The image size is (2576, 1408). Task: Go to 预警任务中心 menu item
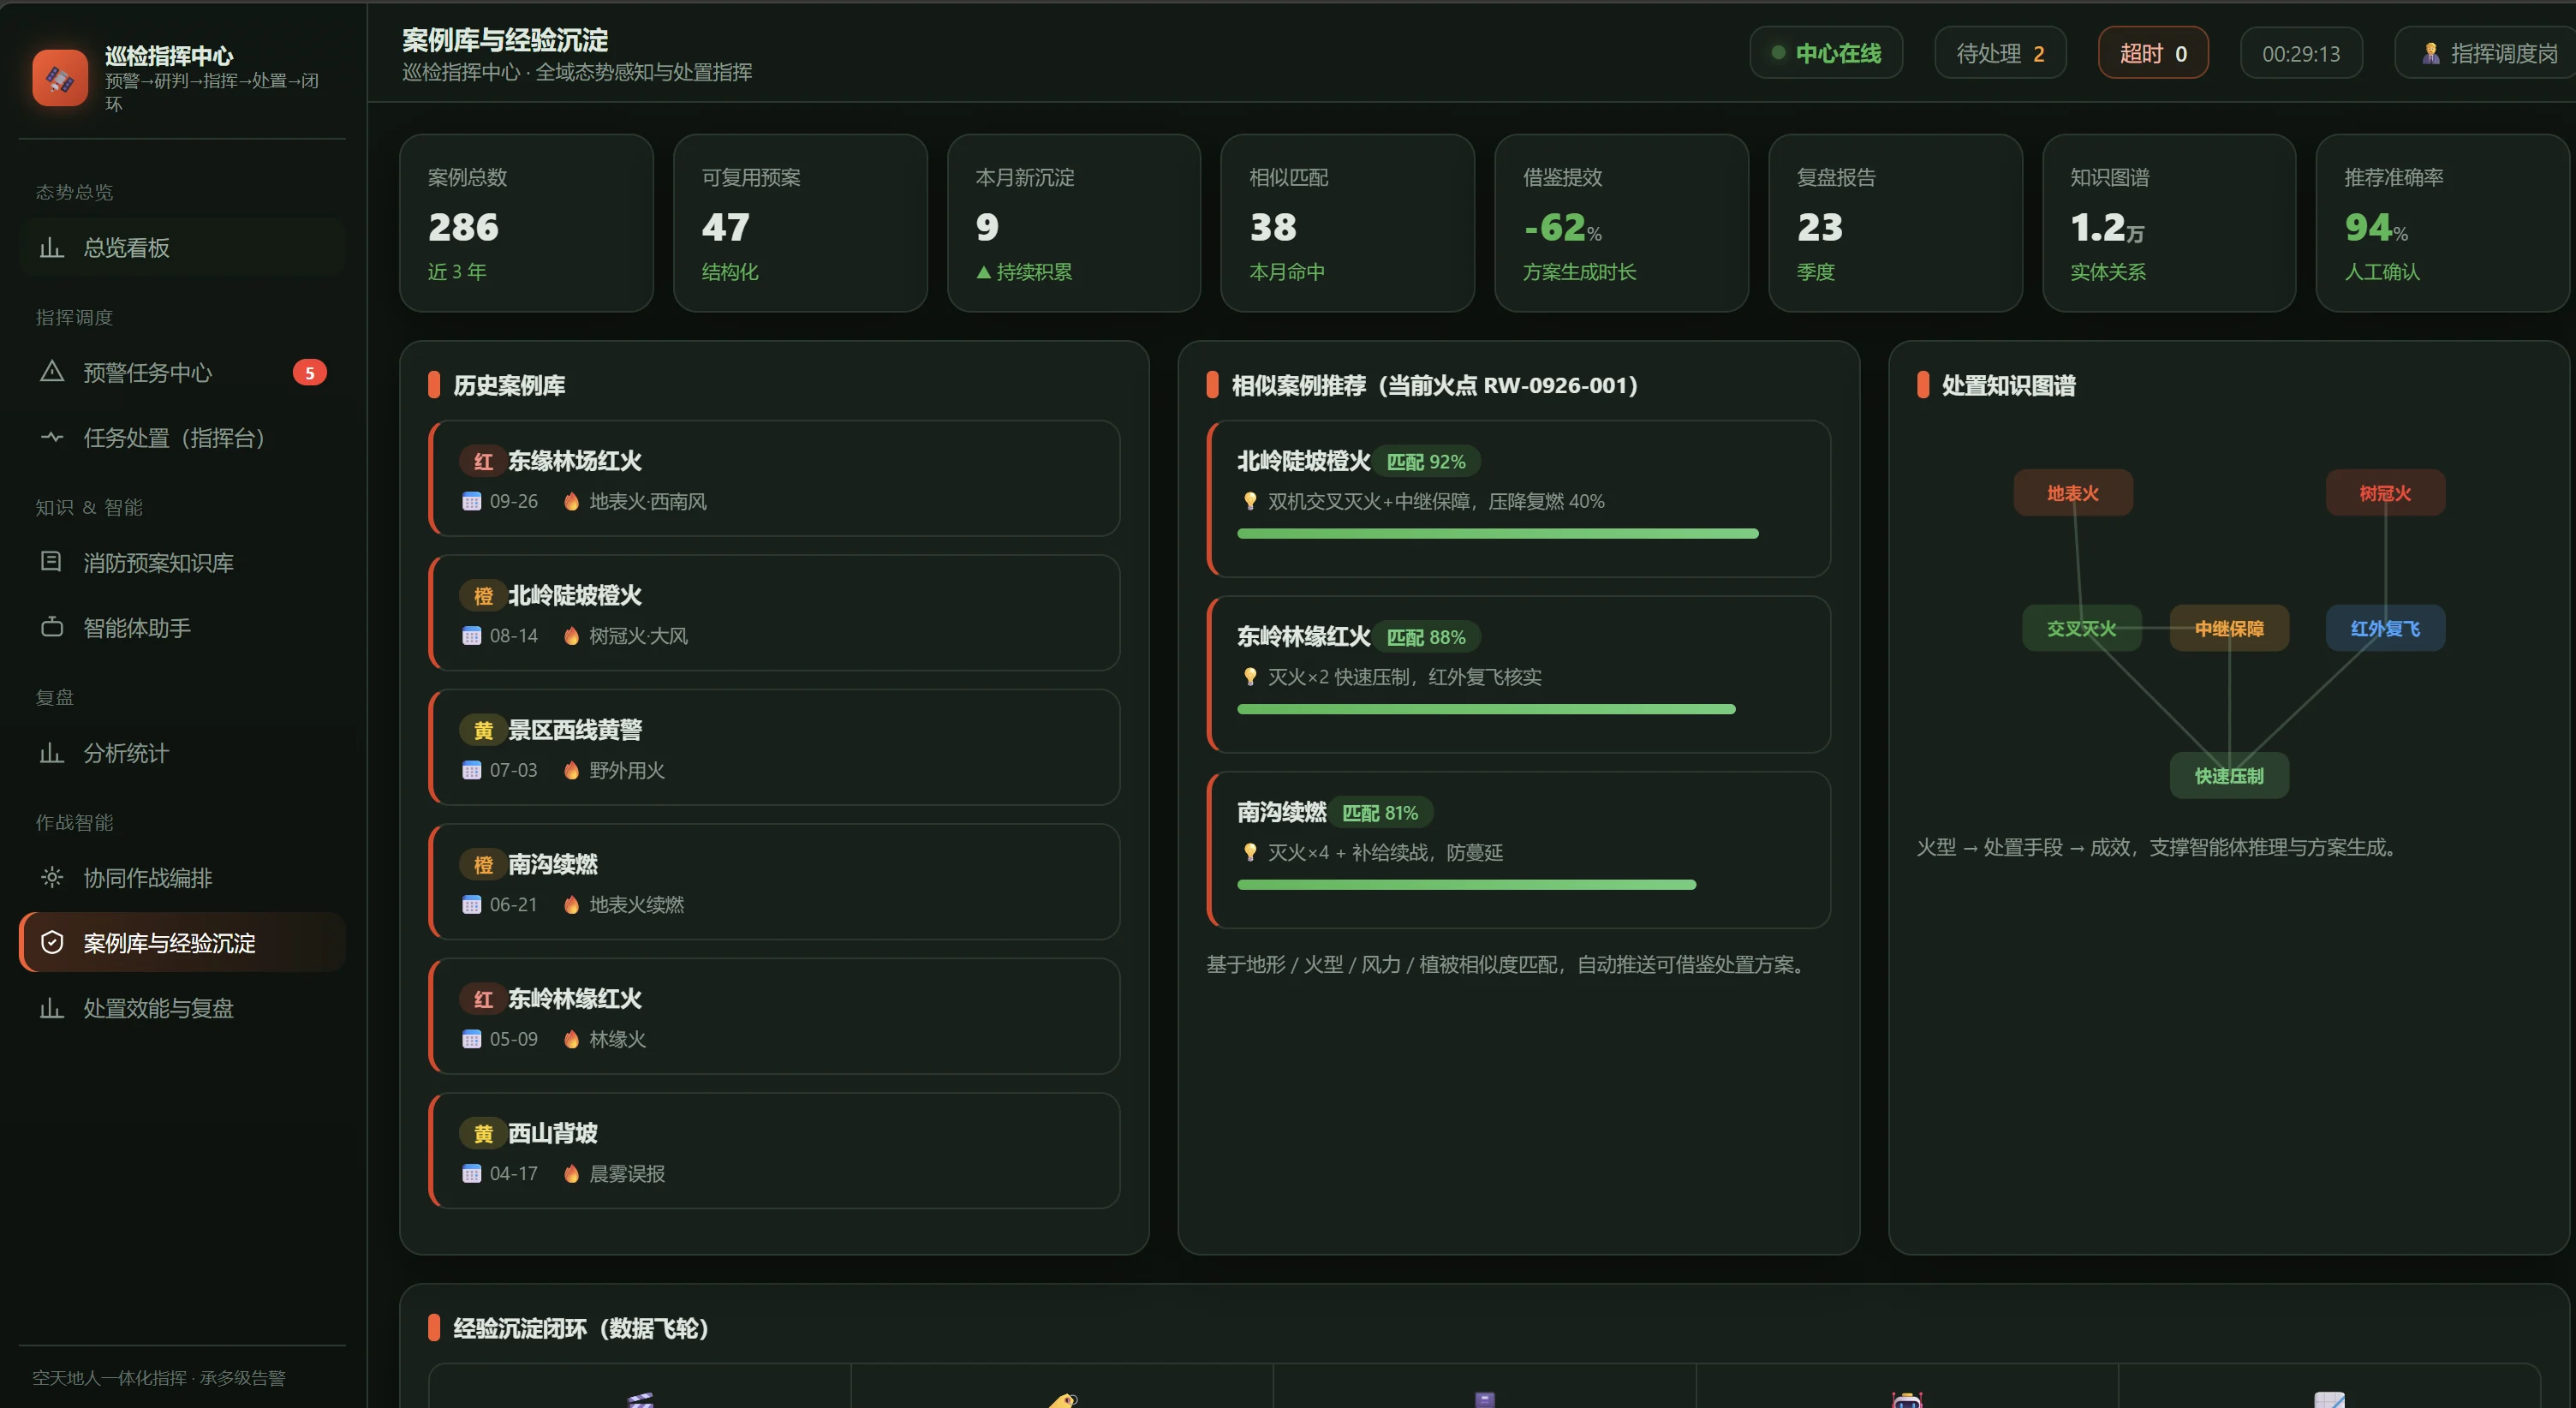point(182,372)
